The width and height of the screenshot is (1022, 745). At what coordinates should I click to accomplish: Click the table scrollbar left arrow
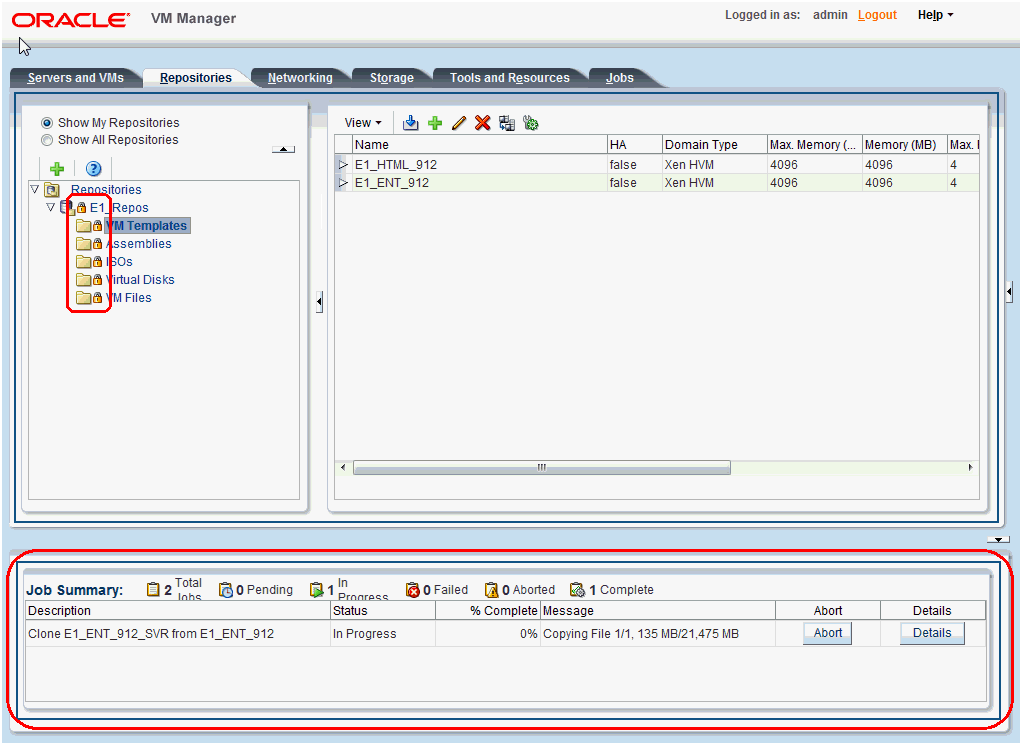343,467
